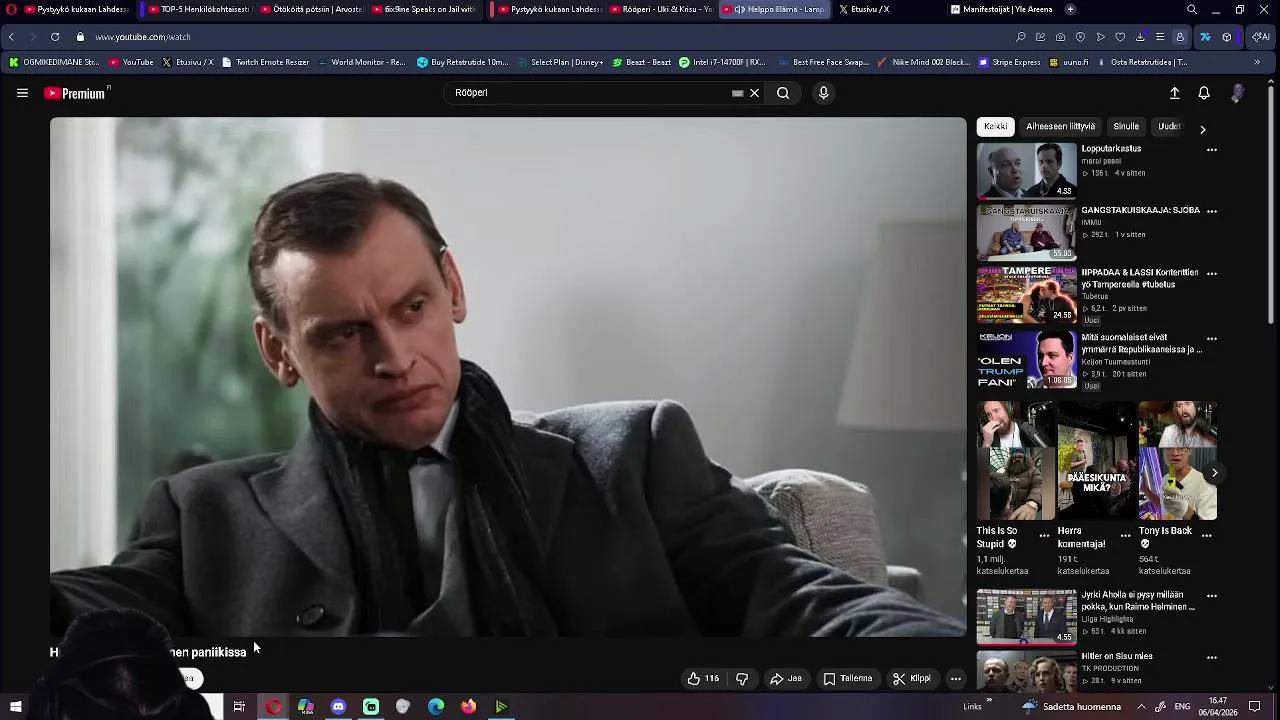Image resolution: width=1280 pixels, height=720 pixels.
Task: Click the main video player
Action: click(508, 376)
